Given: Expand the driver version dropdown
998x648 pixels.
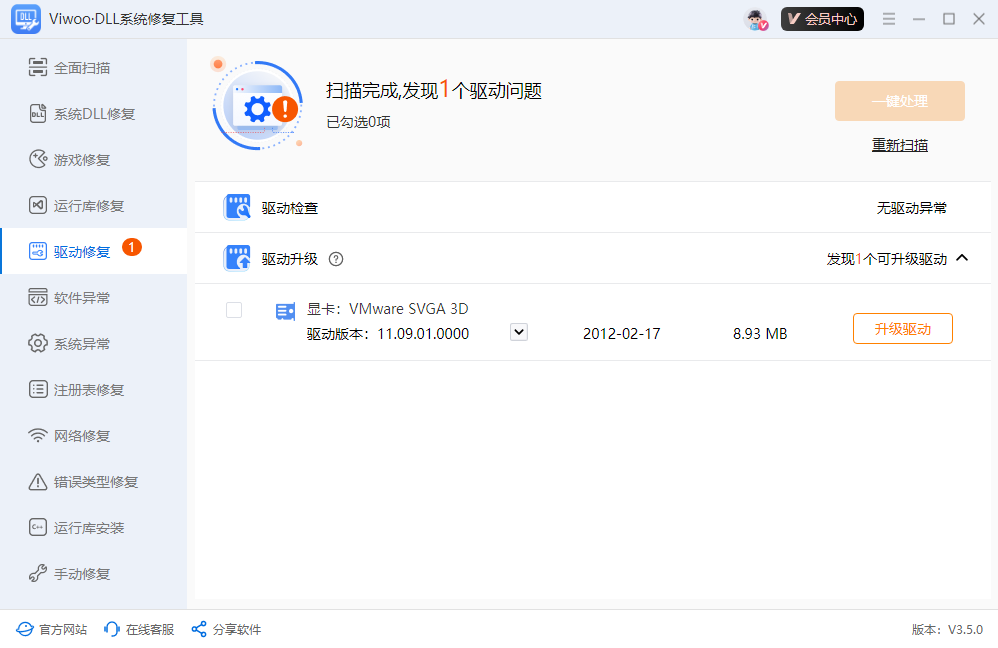Looking at the screenshot, I should click(x=518, y=332).
